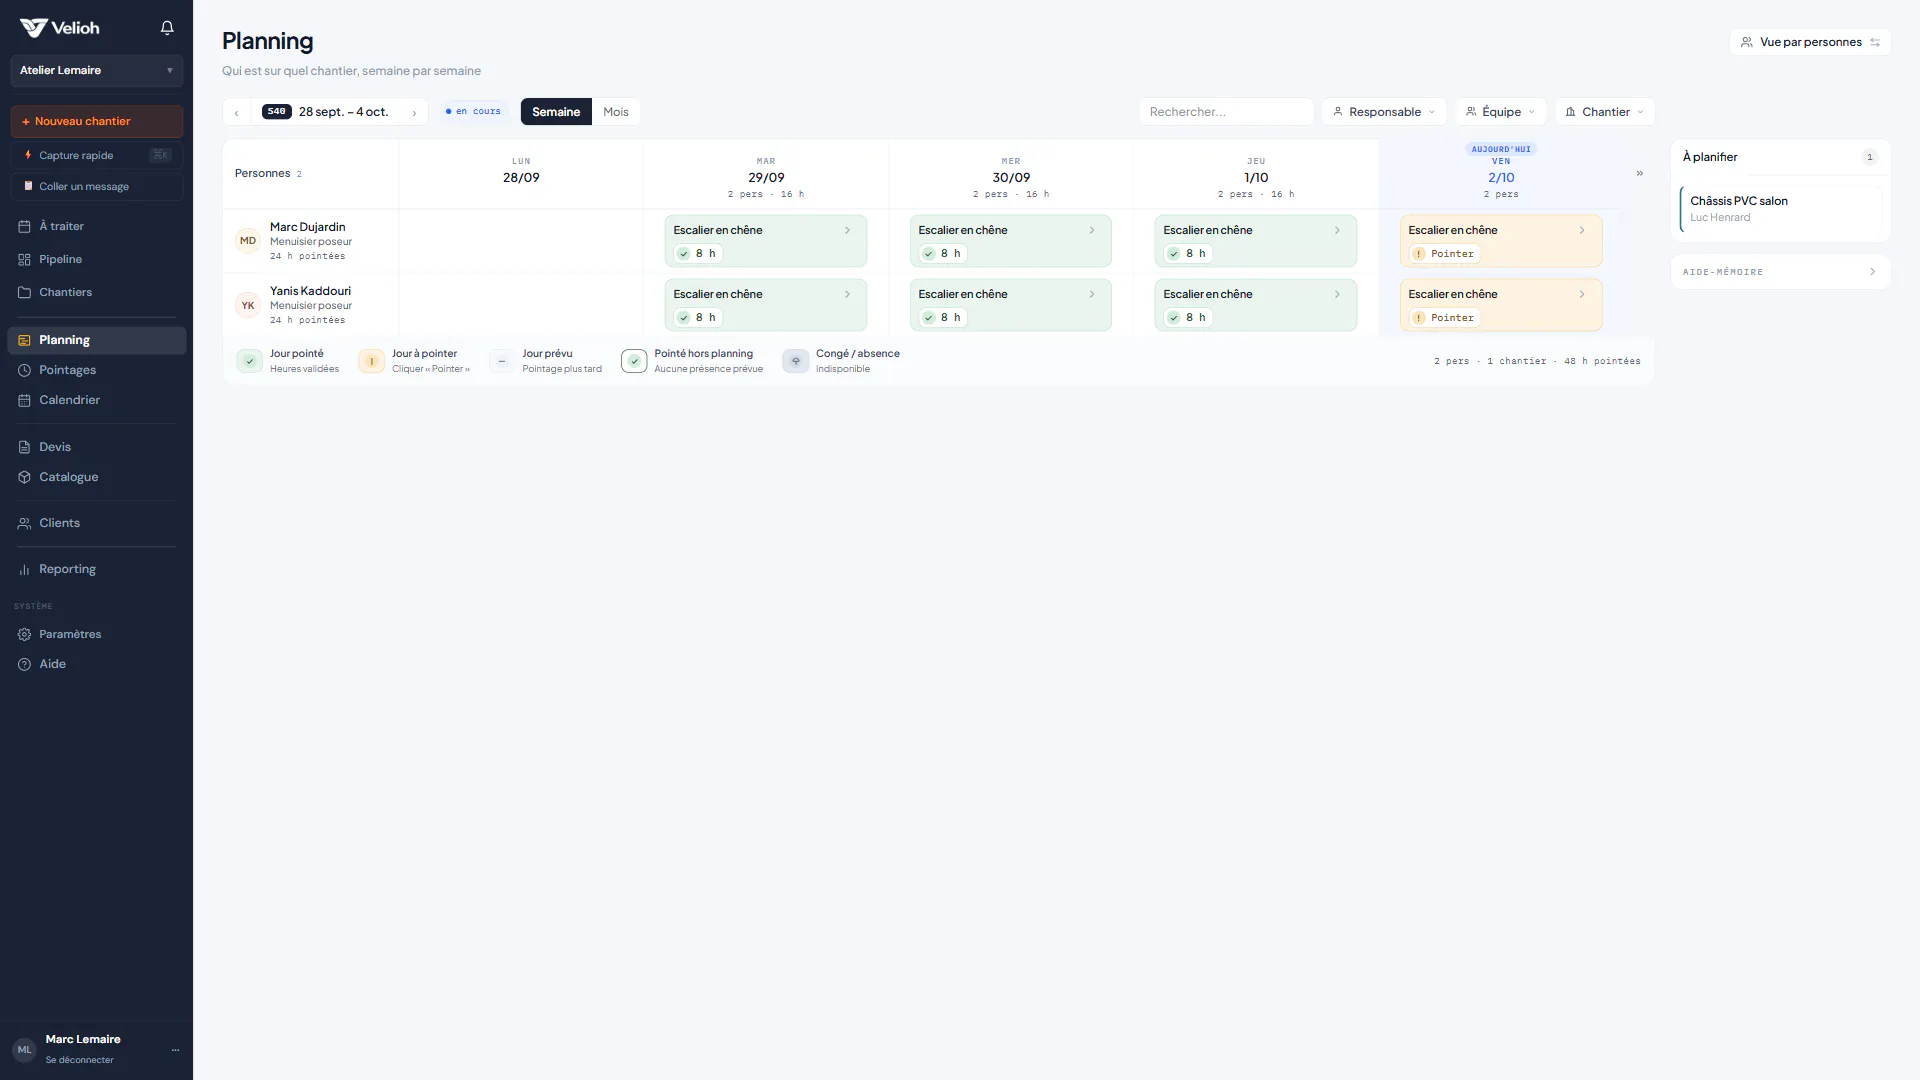Open the Chantiers section

point(96,292)
